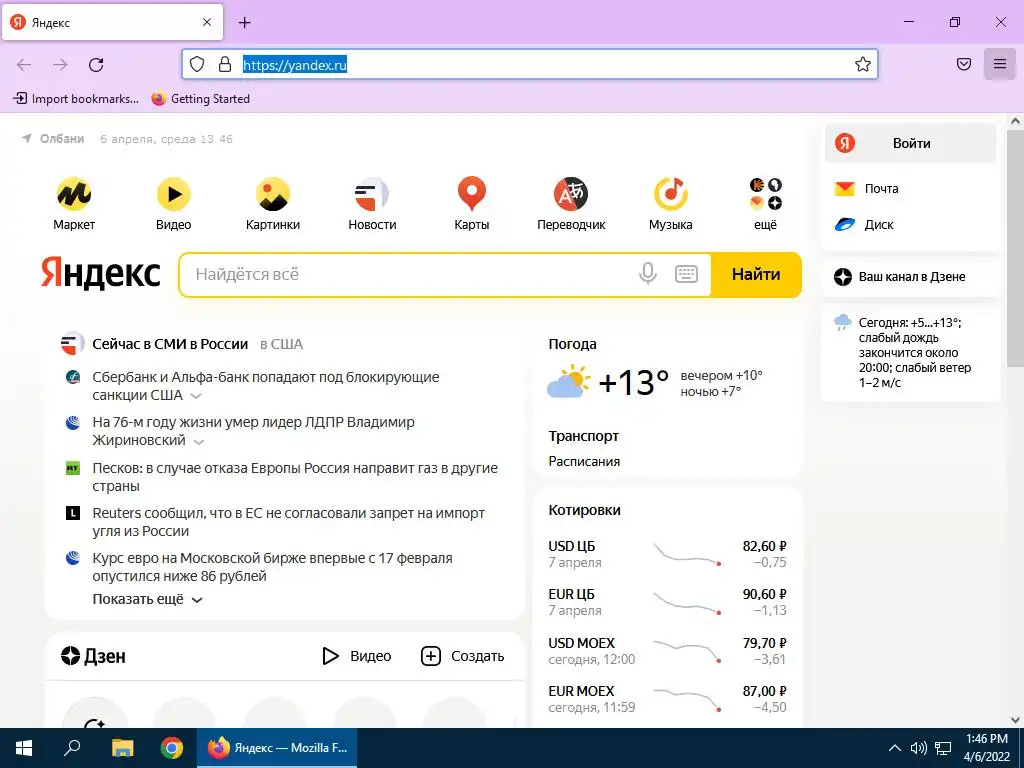Viewport: 1024px width, 768px height.
Task: Open the Олбани location link
Action: pyautogui.click(x=54, y=138)
